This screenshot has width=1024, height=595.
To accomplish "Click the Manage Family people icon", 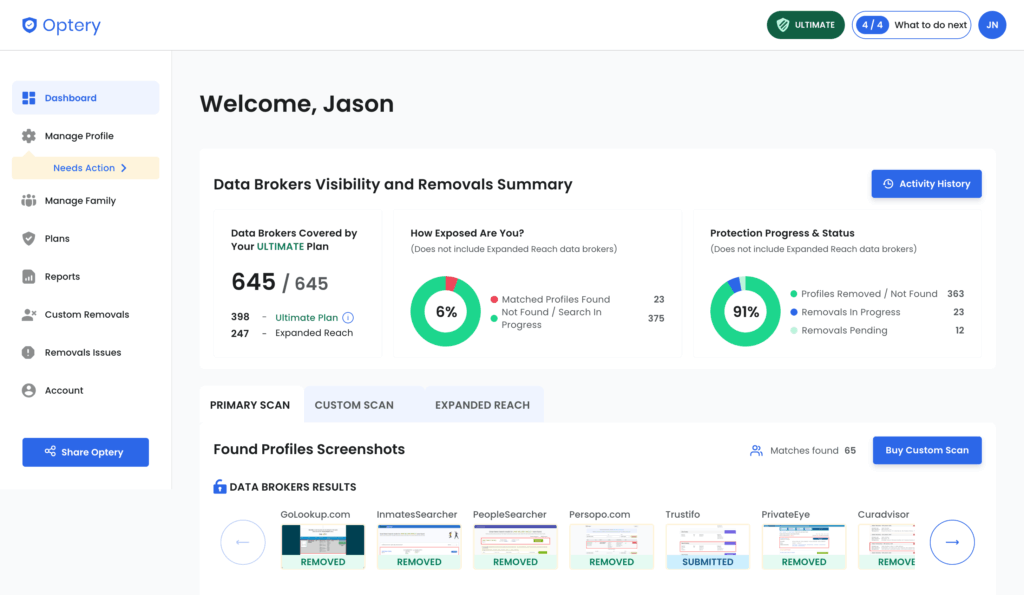I will pos(29,201).
